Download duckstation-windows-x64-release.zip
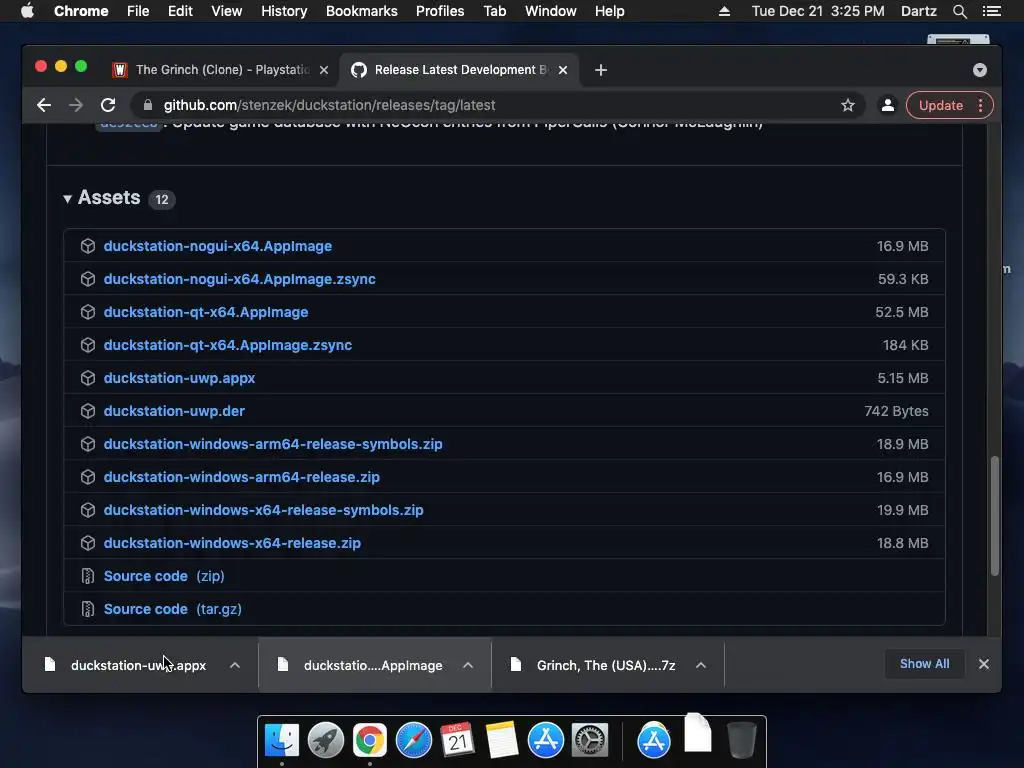The image size is (1024, 768). pos(232,543)
